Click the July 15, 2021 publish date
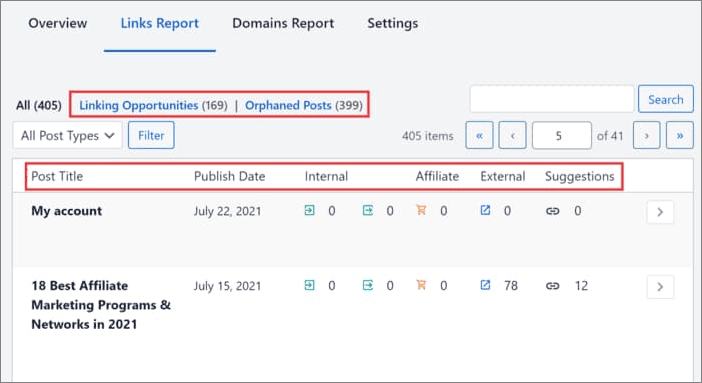 coord(227,286)
